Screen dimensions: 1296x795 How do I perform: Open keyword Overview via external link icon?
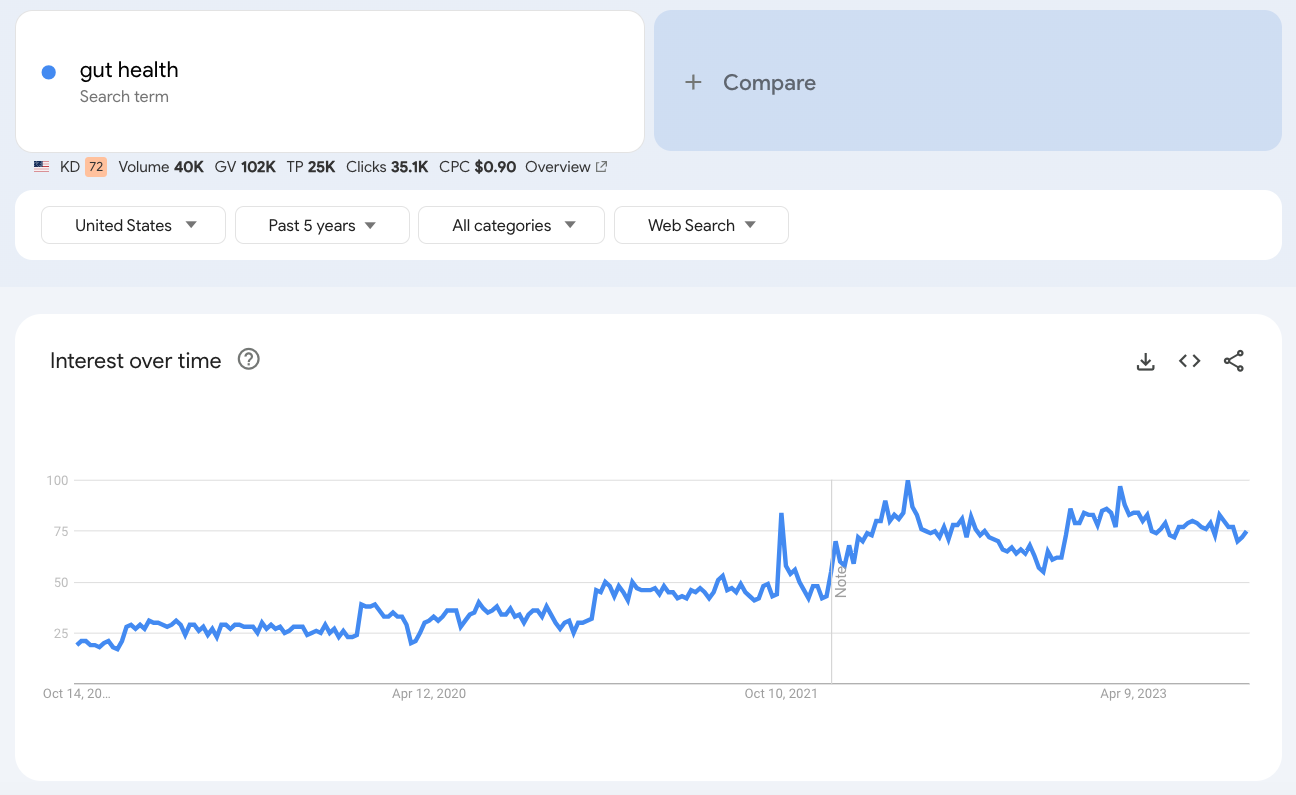601,166
